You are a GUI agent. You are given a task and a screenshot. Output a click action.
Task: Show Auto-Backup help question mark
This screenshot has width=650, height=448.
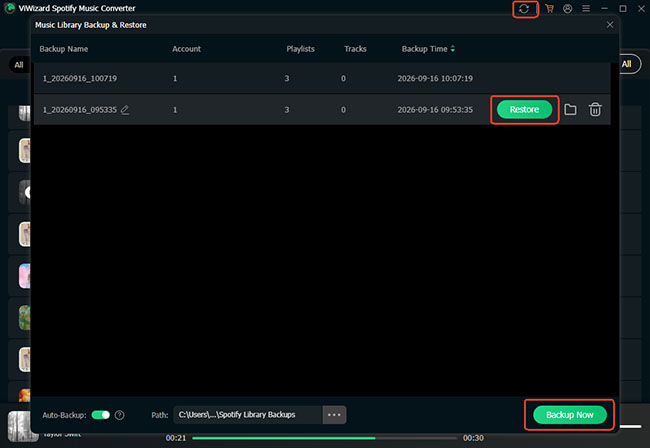[119, 415]
